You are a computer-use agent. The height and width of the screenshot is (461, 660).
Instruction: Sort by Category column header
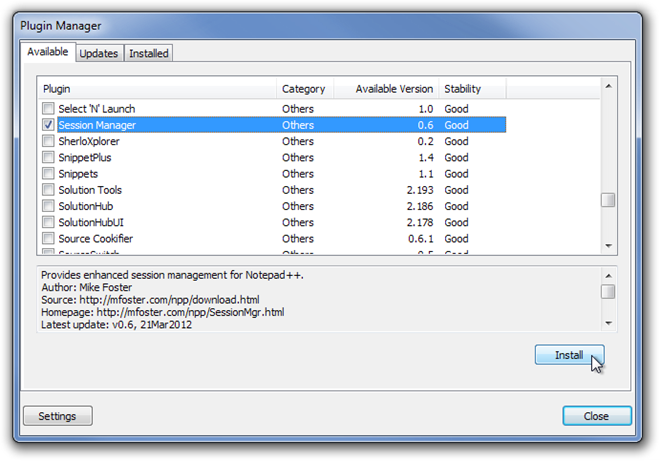(305, 89)
